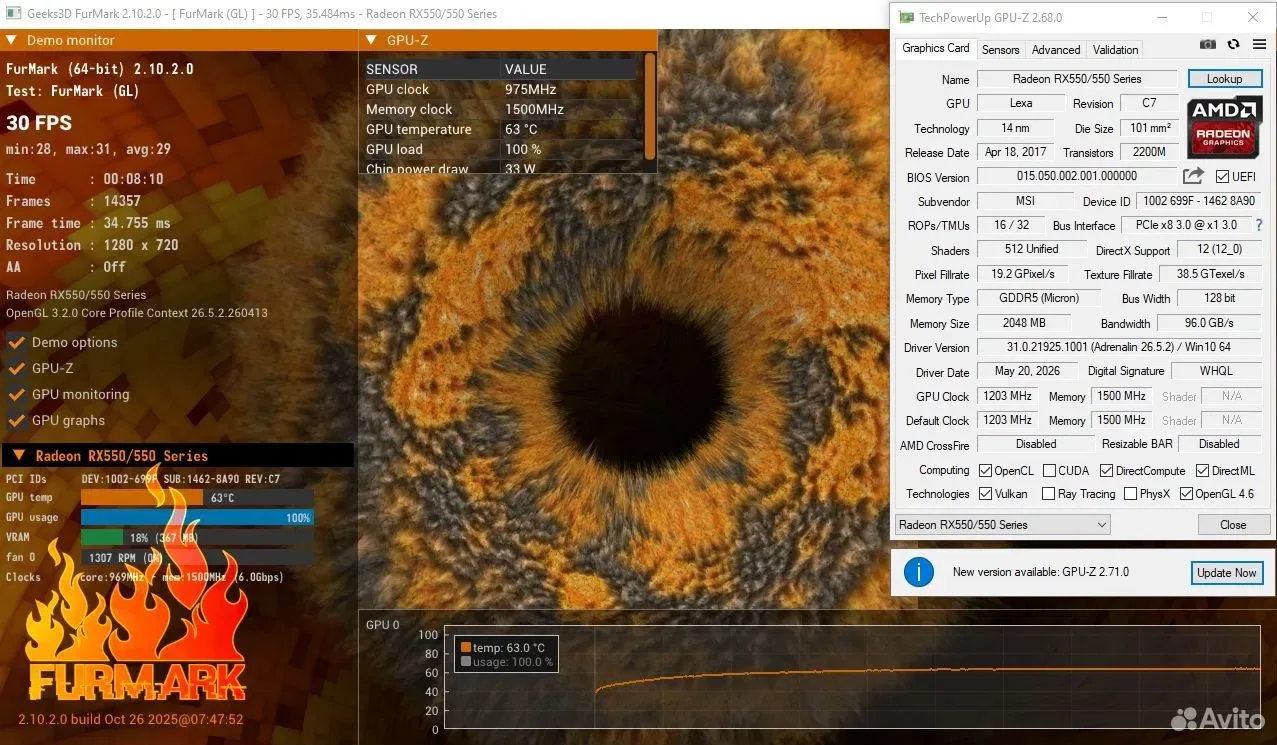Click the BIOS Version field

[x=1076, y=177]
